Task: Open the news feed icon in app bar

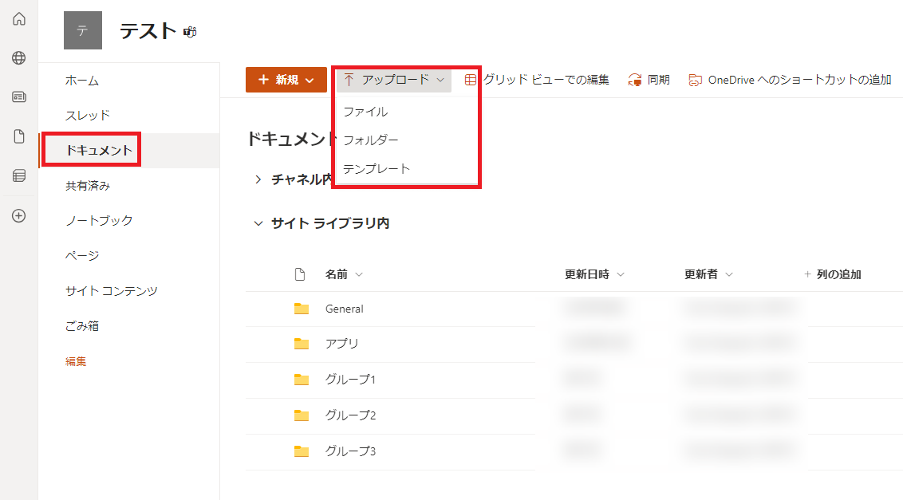Action: click(x=19, y=97)
